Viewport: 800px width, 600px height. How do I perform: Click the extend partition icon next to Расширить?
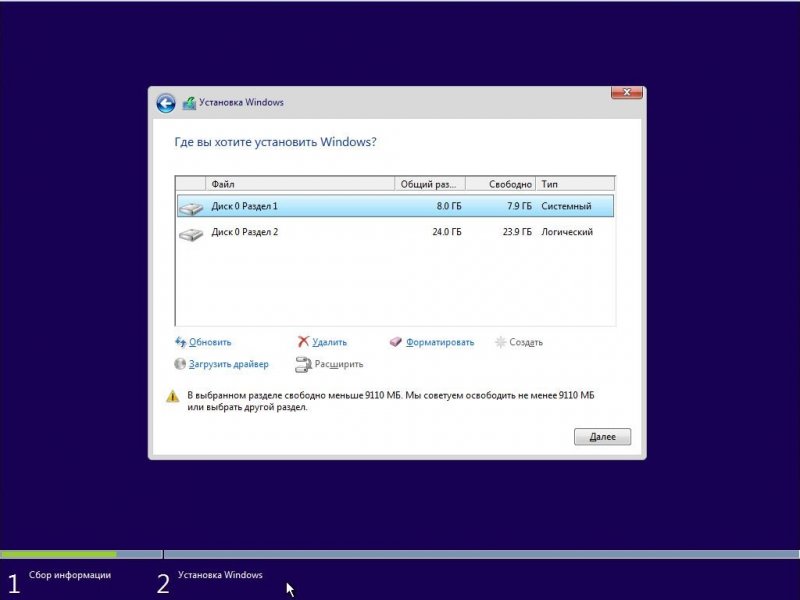tap(303, 364)
